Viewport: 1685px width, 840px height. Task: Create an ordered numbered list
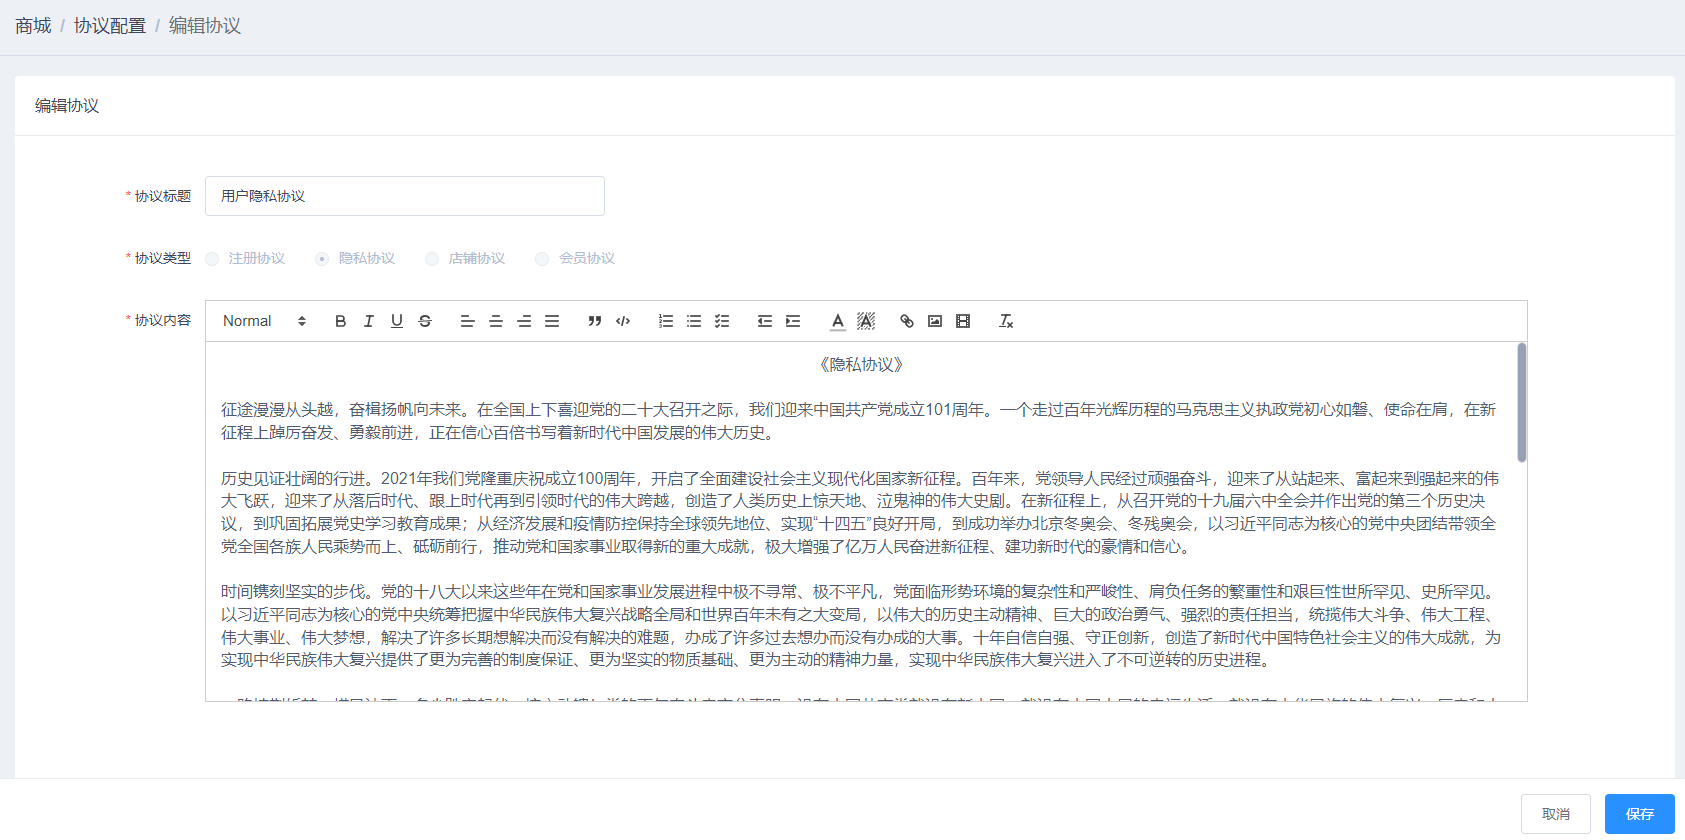[666, 321]
